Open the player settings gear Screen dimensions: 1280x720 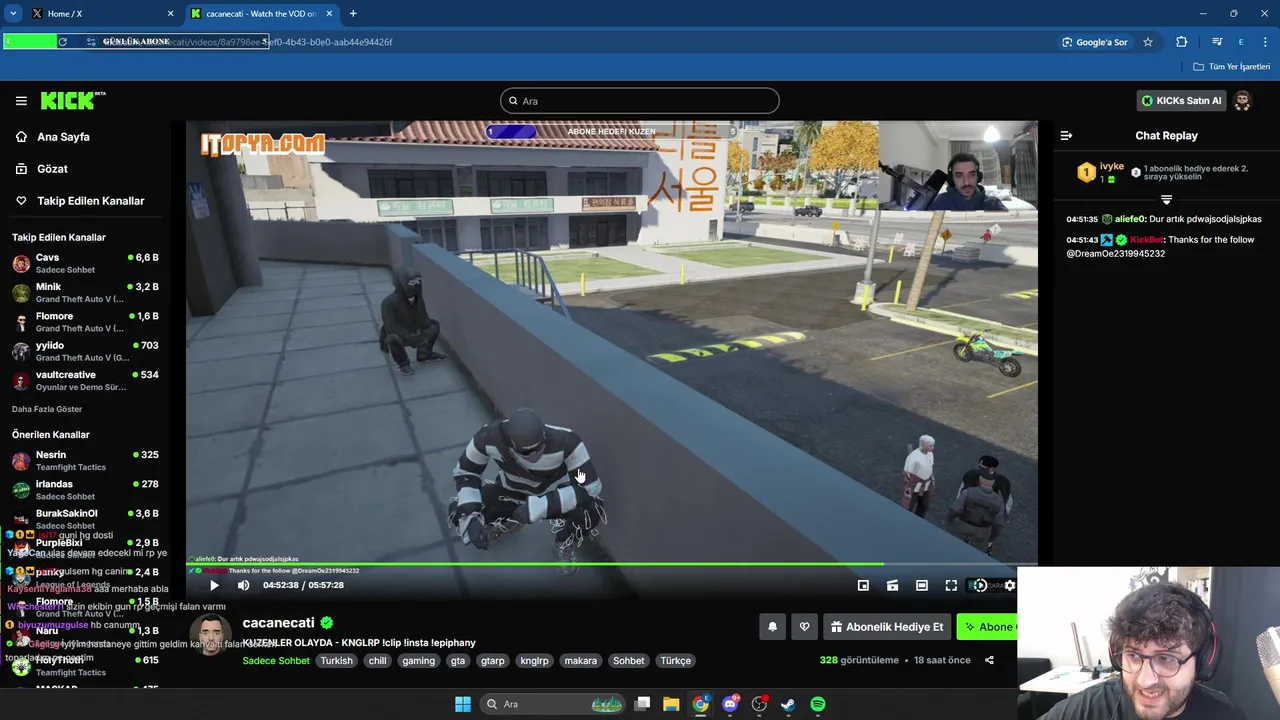(x=1009, y=585)
